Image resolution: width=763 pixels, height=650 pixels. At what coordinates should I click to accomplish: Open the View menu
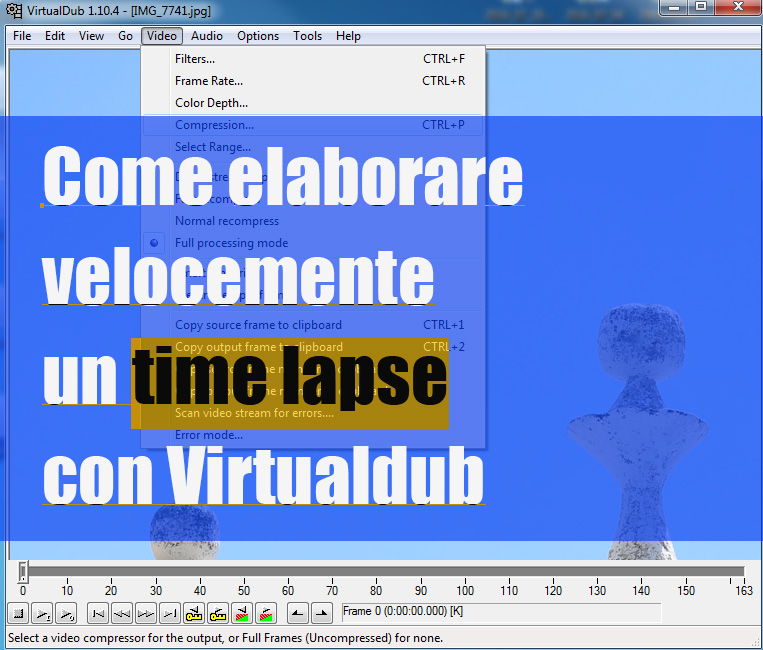pyautogui.click(x=91, y=36)
